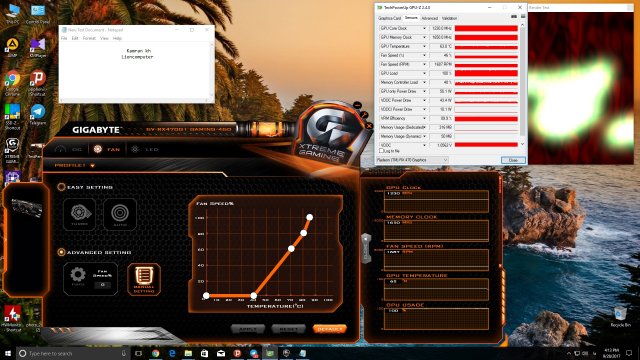Choose the Fixed fan speed gear icon
The height and width of the screenshot is (360, 640).
point(78,277)
